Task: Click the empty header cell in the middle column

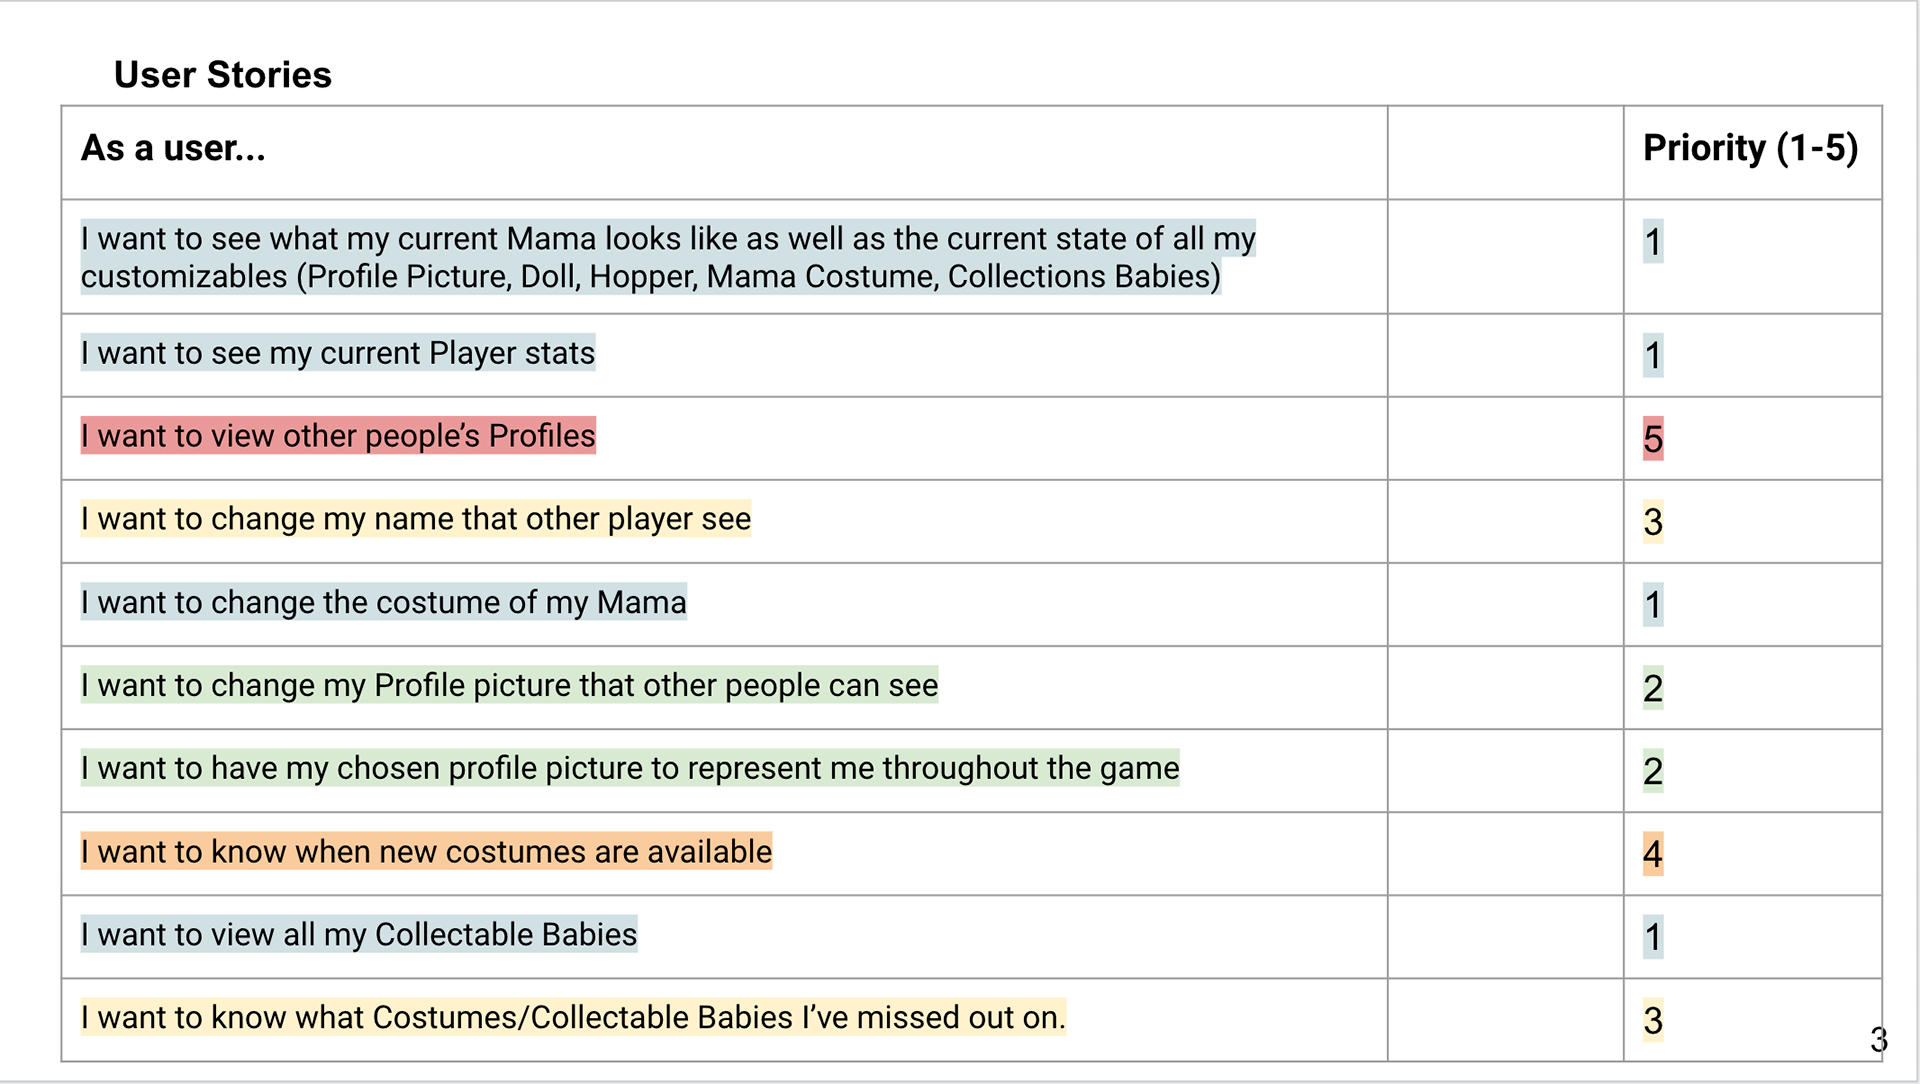Action: click(1505, 152)
